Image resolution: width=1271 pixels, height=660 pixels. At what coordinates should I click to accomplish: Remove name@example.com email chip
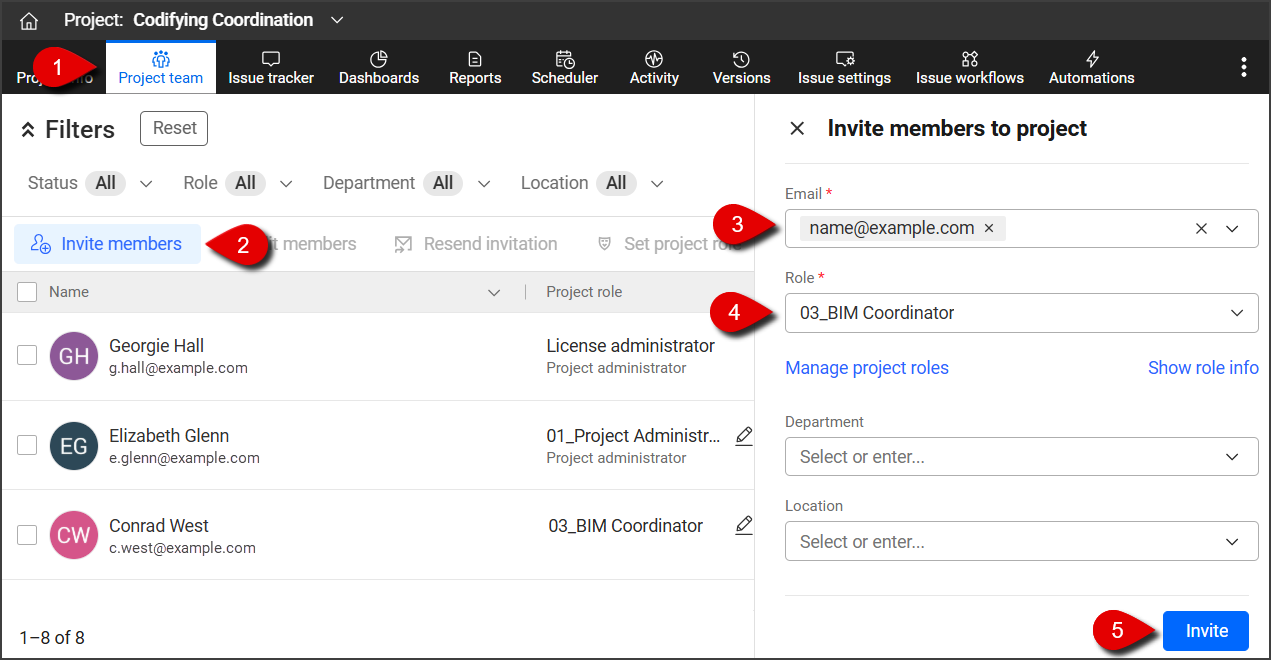click(989, 228)
